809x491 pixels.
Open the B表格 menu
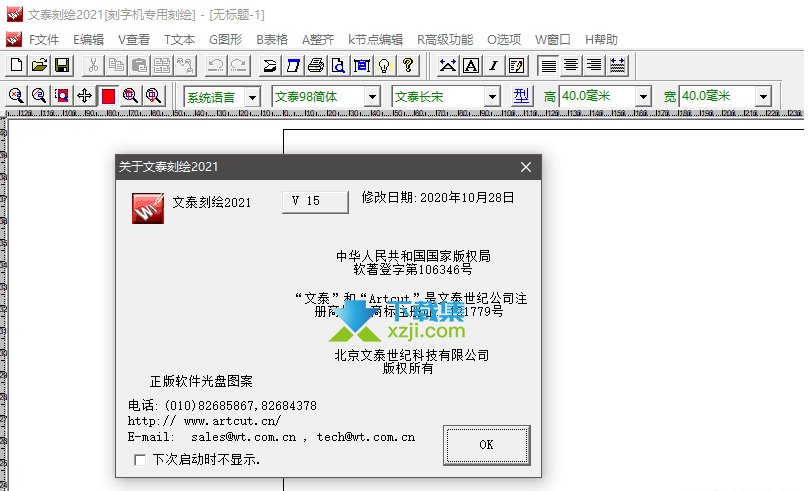(272, 40)
